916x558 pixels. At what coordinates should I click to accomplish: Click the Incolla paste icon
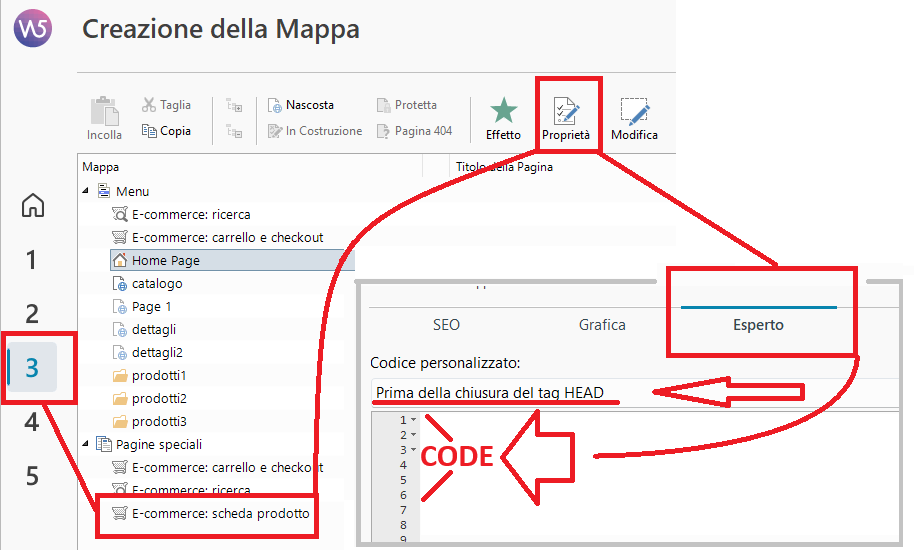pos(104,117)
